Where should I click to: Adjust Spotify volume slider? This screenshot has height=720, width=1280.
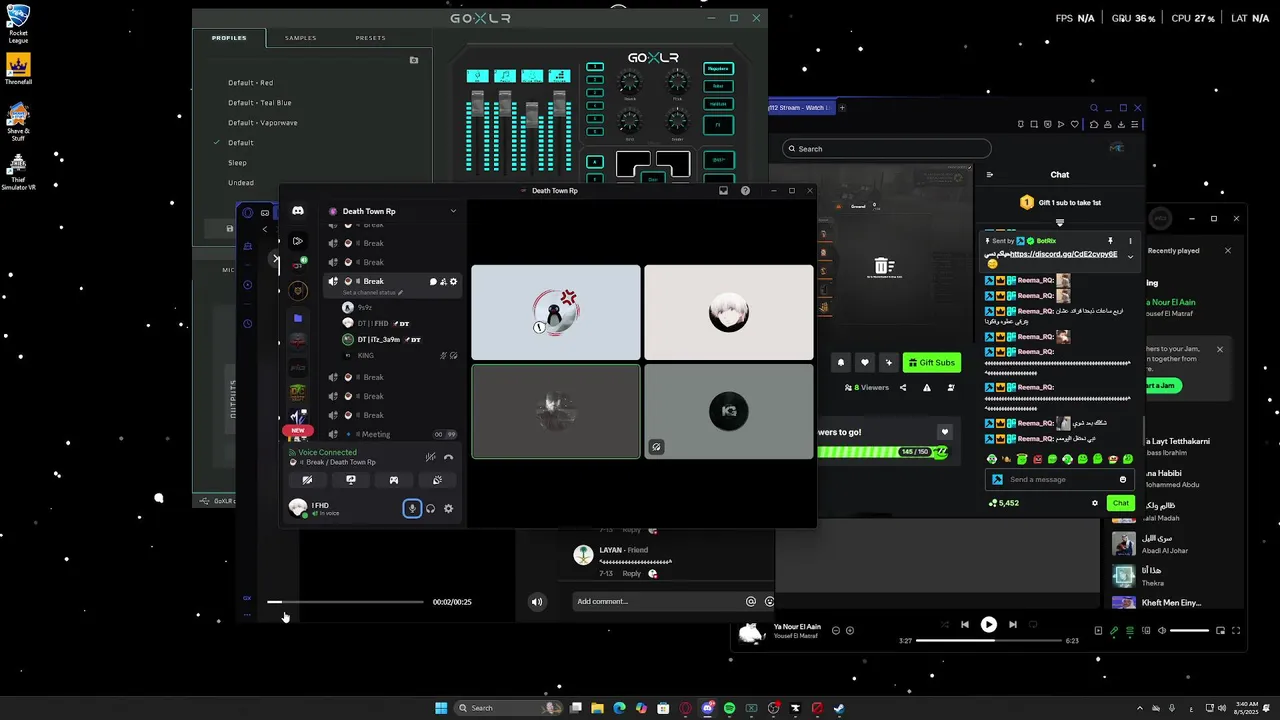point(1189,631)
